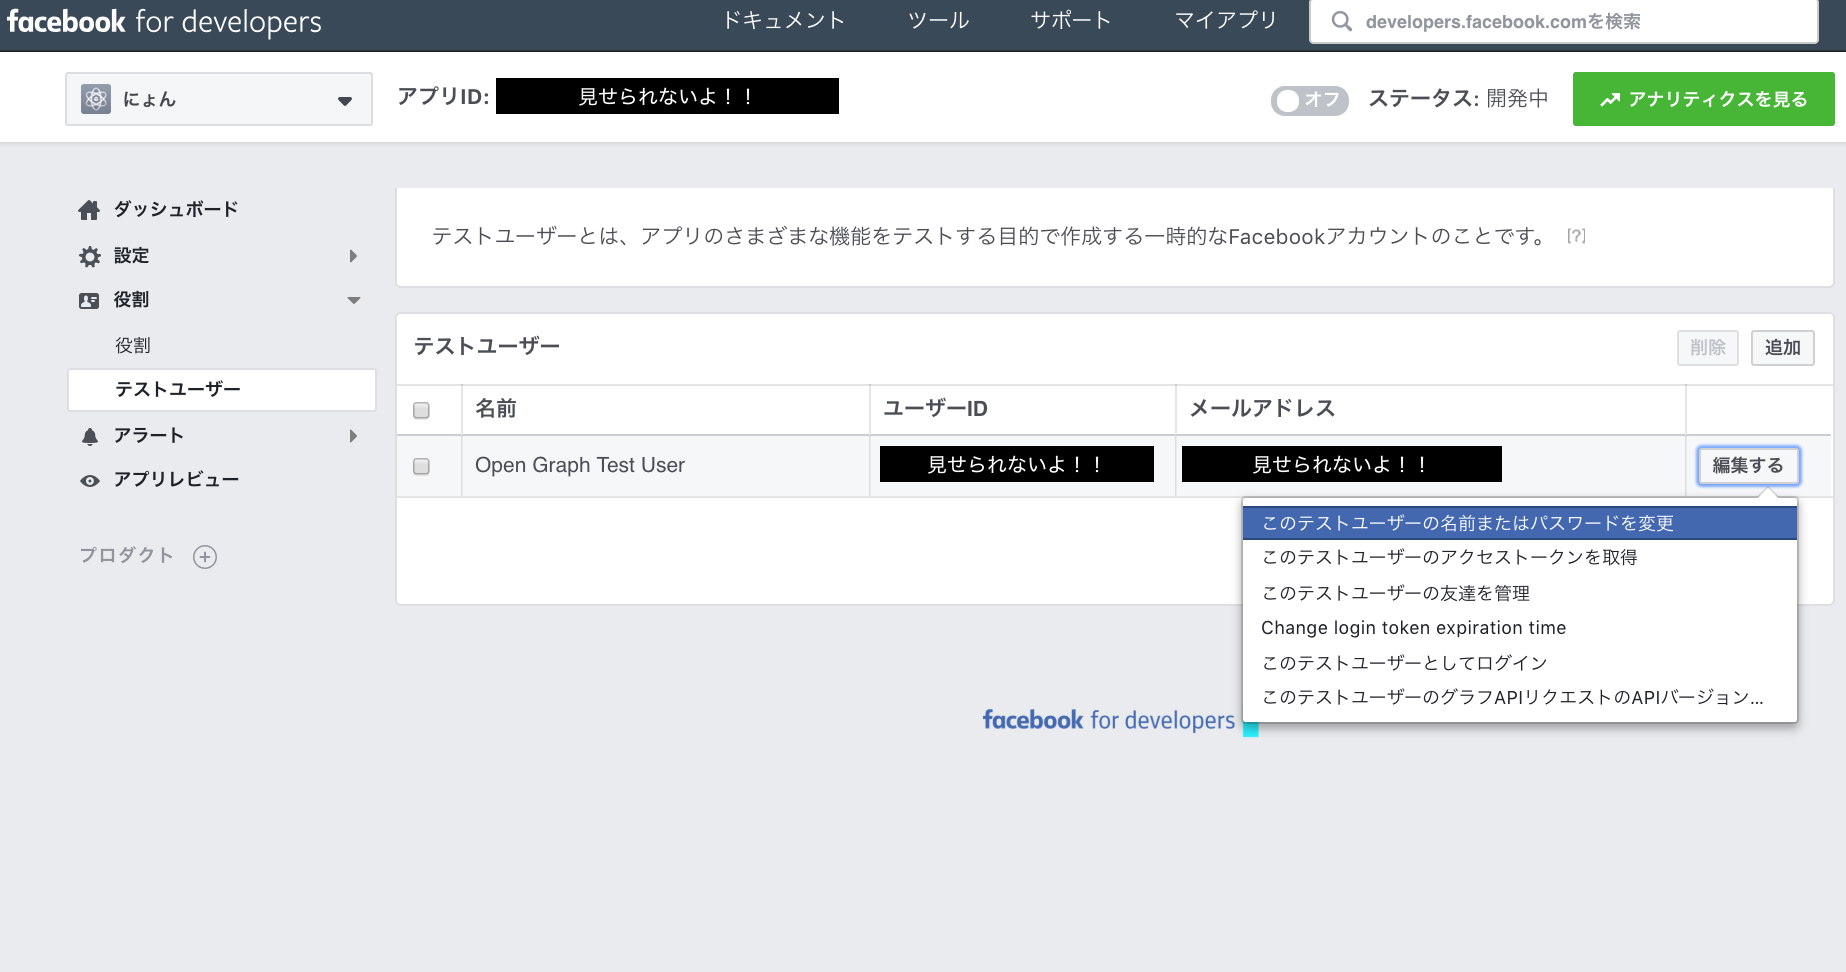
Task: Click the メールアドレス column header
Action: coord(1262,408)
